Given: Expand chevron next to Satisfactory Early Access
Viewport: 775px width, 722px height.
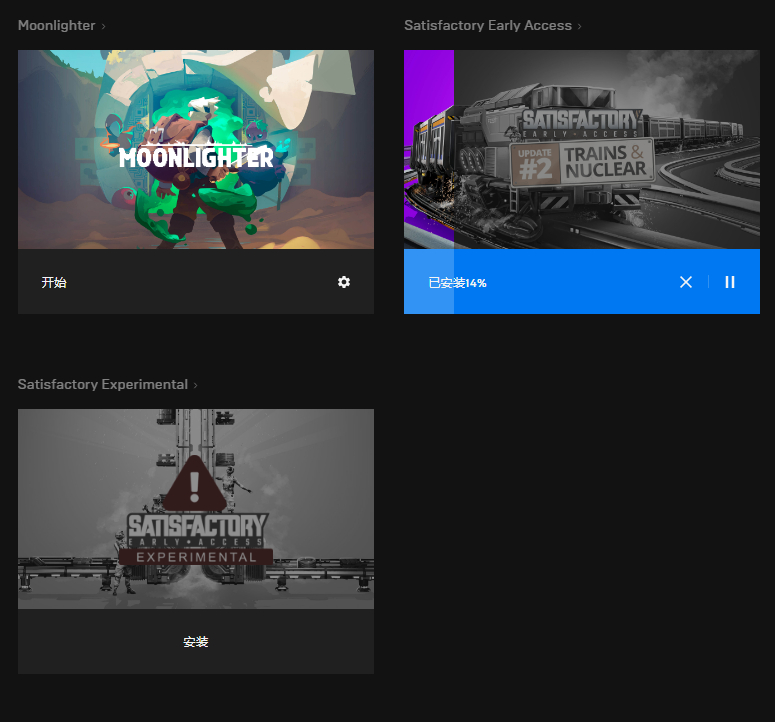Looking at the screenshot, I should click(580, 26).
